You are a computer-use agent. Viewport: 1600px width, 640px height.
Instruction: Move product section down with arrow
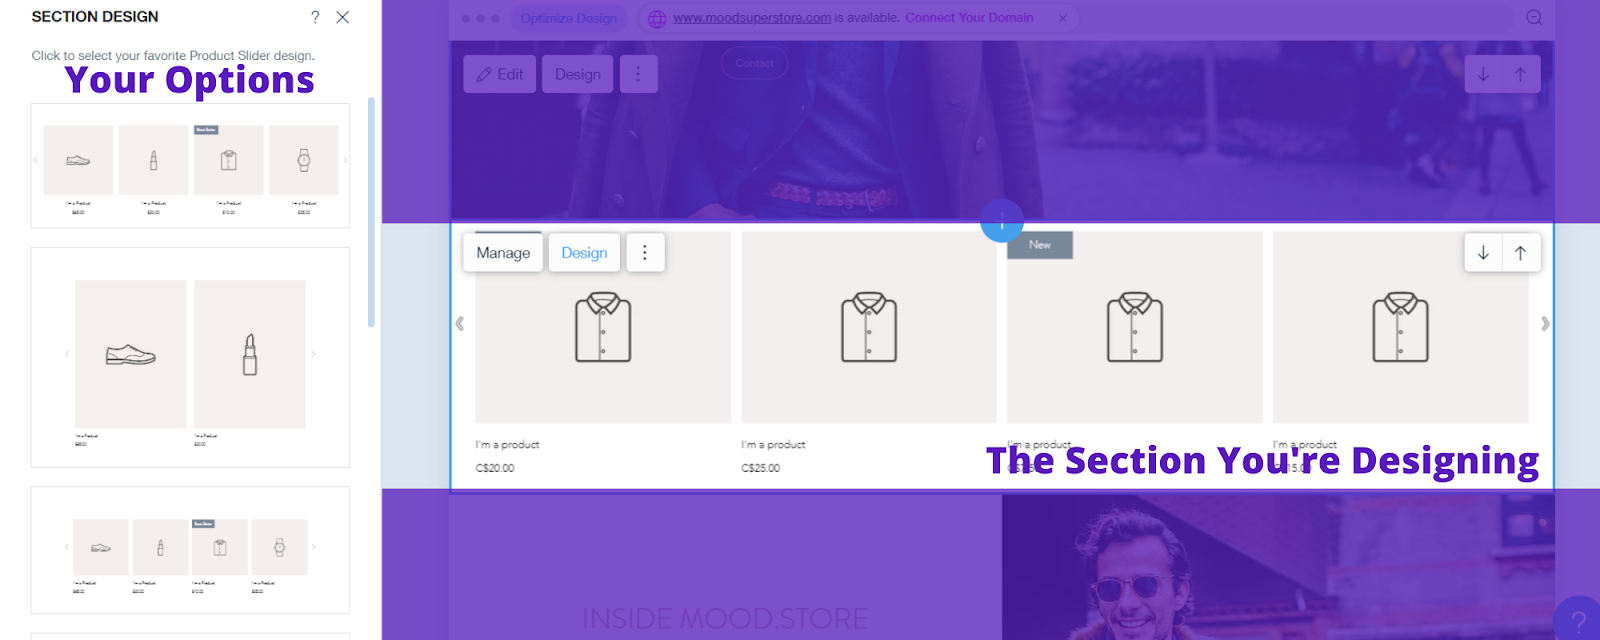point(1483,253)
